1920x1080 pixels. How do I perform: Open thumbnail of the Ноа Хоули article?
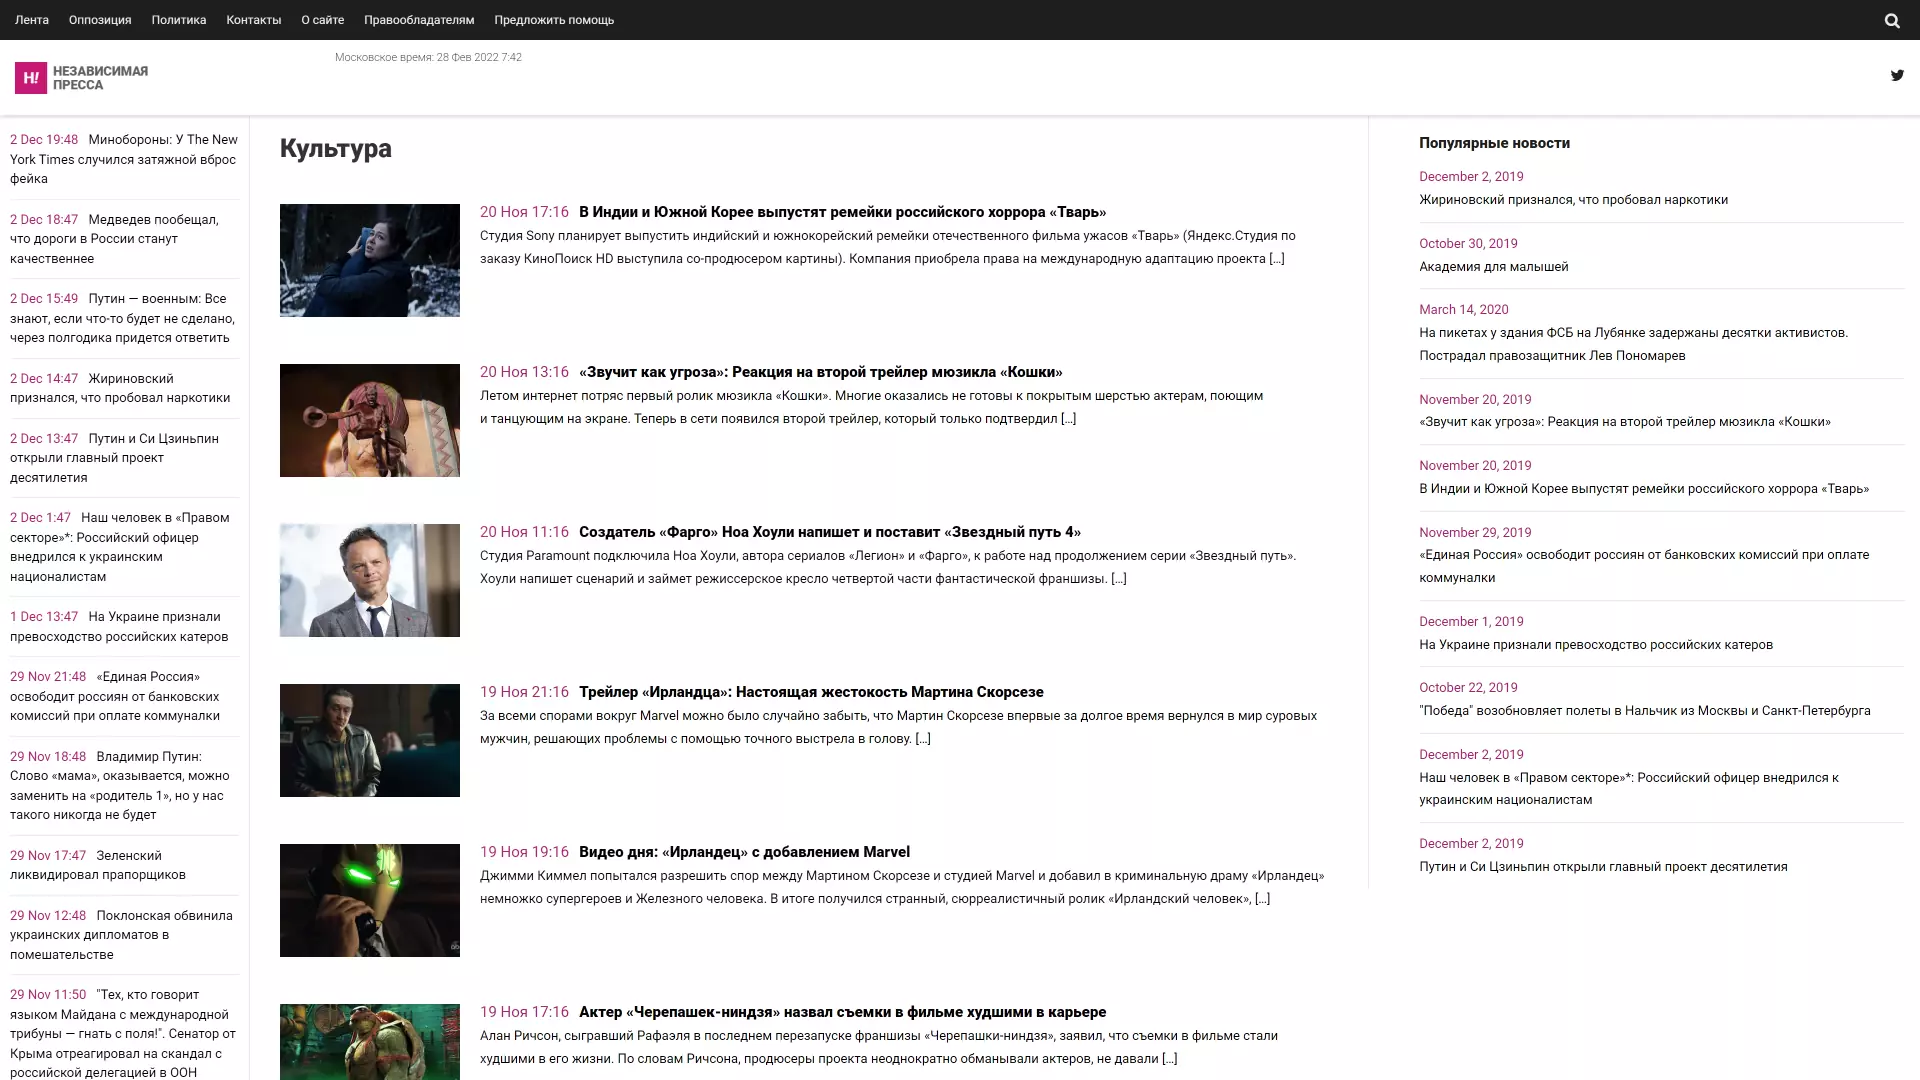point(370,580)
